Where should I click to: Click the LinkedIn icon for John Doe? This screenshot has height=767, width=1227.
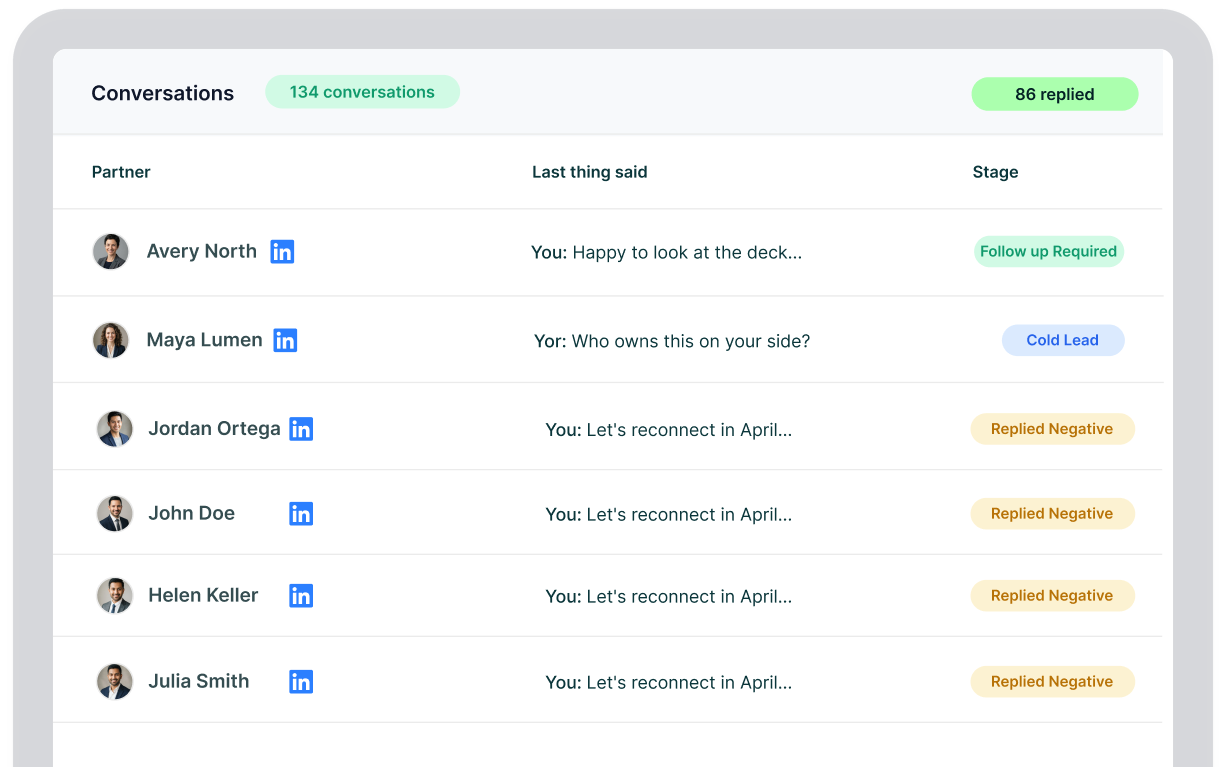tap(301, 514)
